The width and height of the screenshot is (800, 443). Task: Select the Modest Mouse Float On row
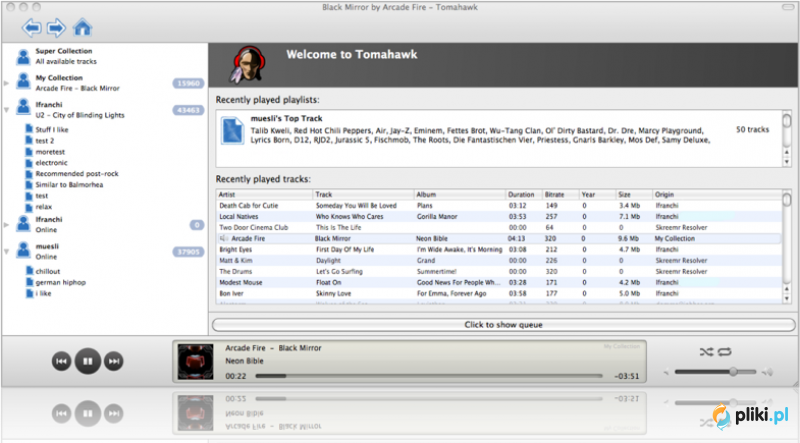(499, 282)
